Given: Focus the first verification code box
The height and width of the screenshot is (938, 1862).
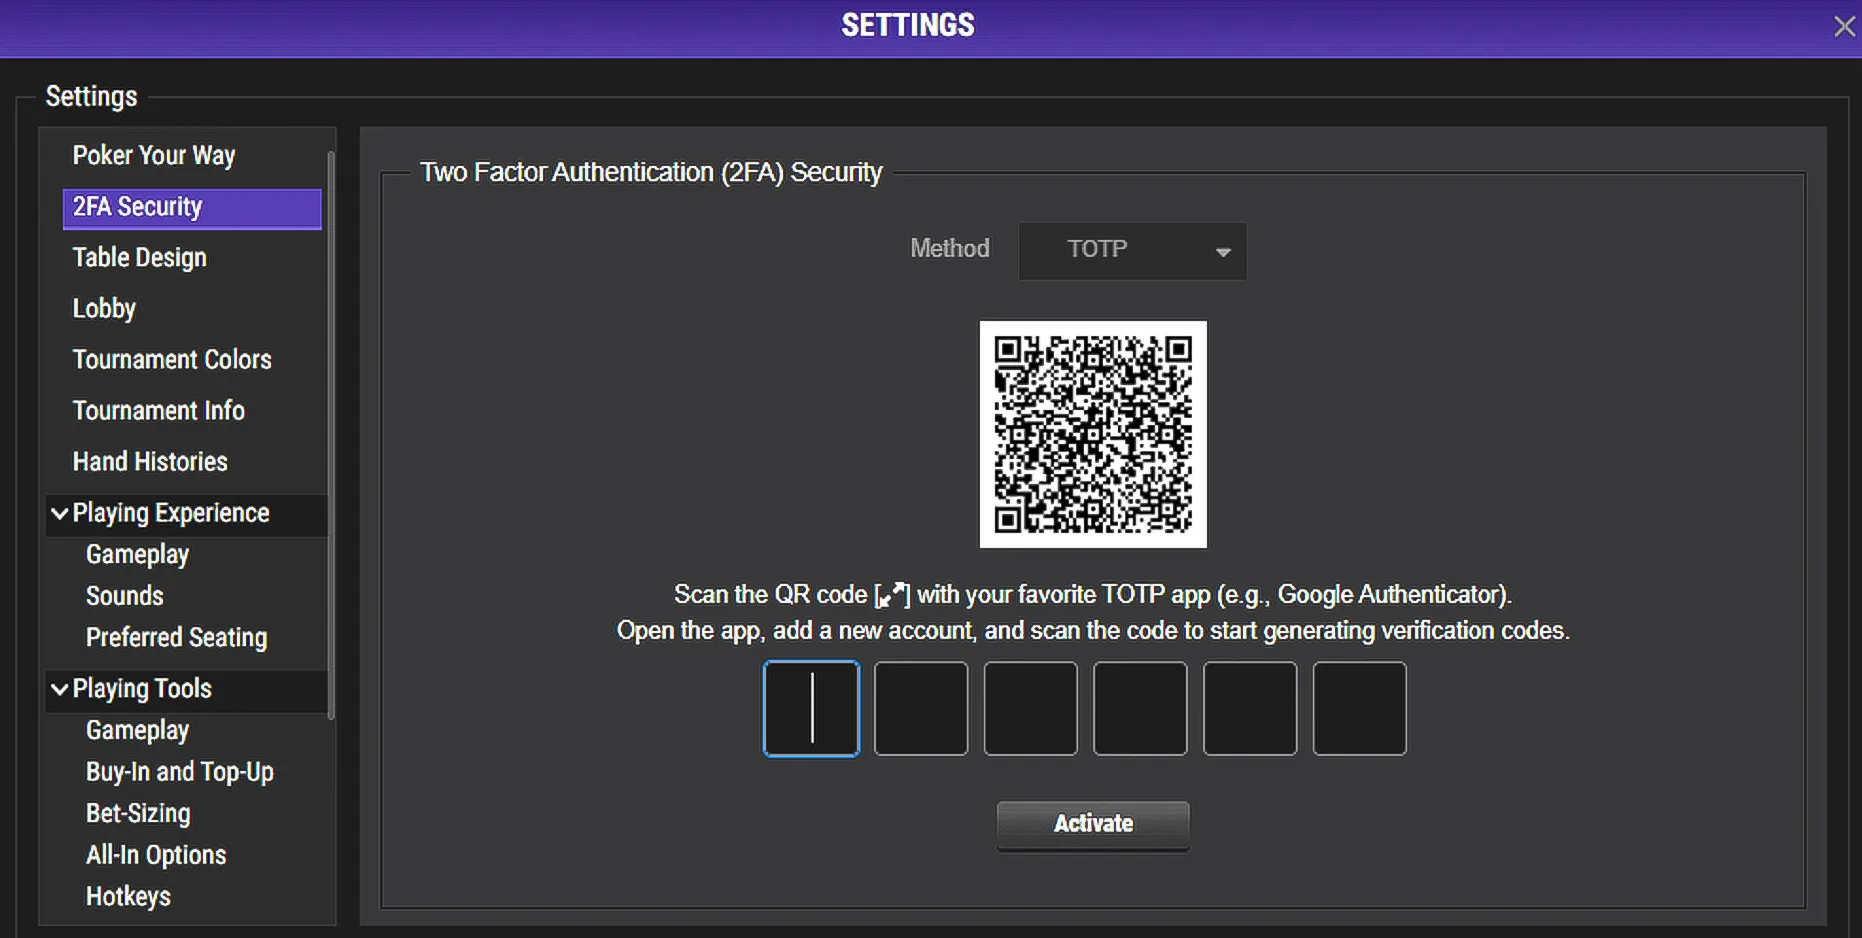Looking at the screenshot, I should [811, 708].
